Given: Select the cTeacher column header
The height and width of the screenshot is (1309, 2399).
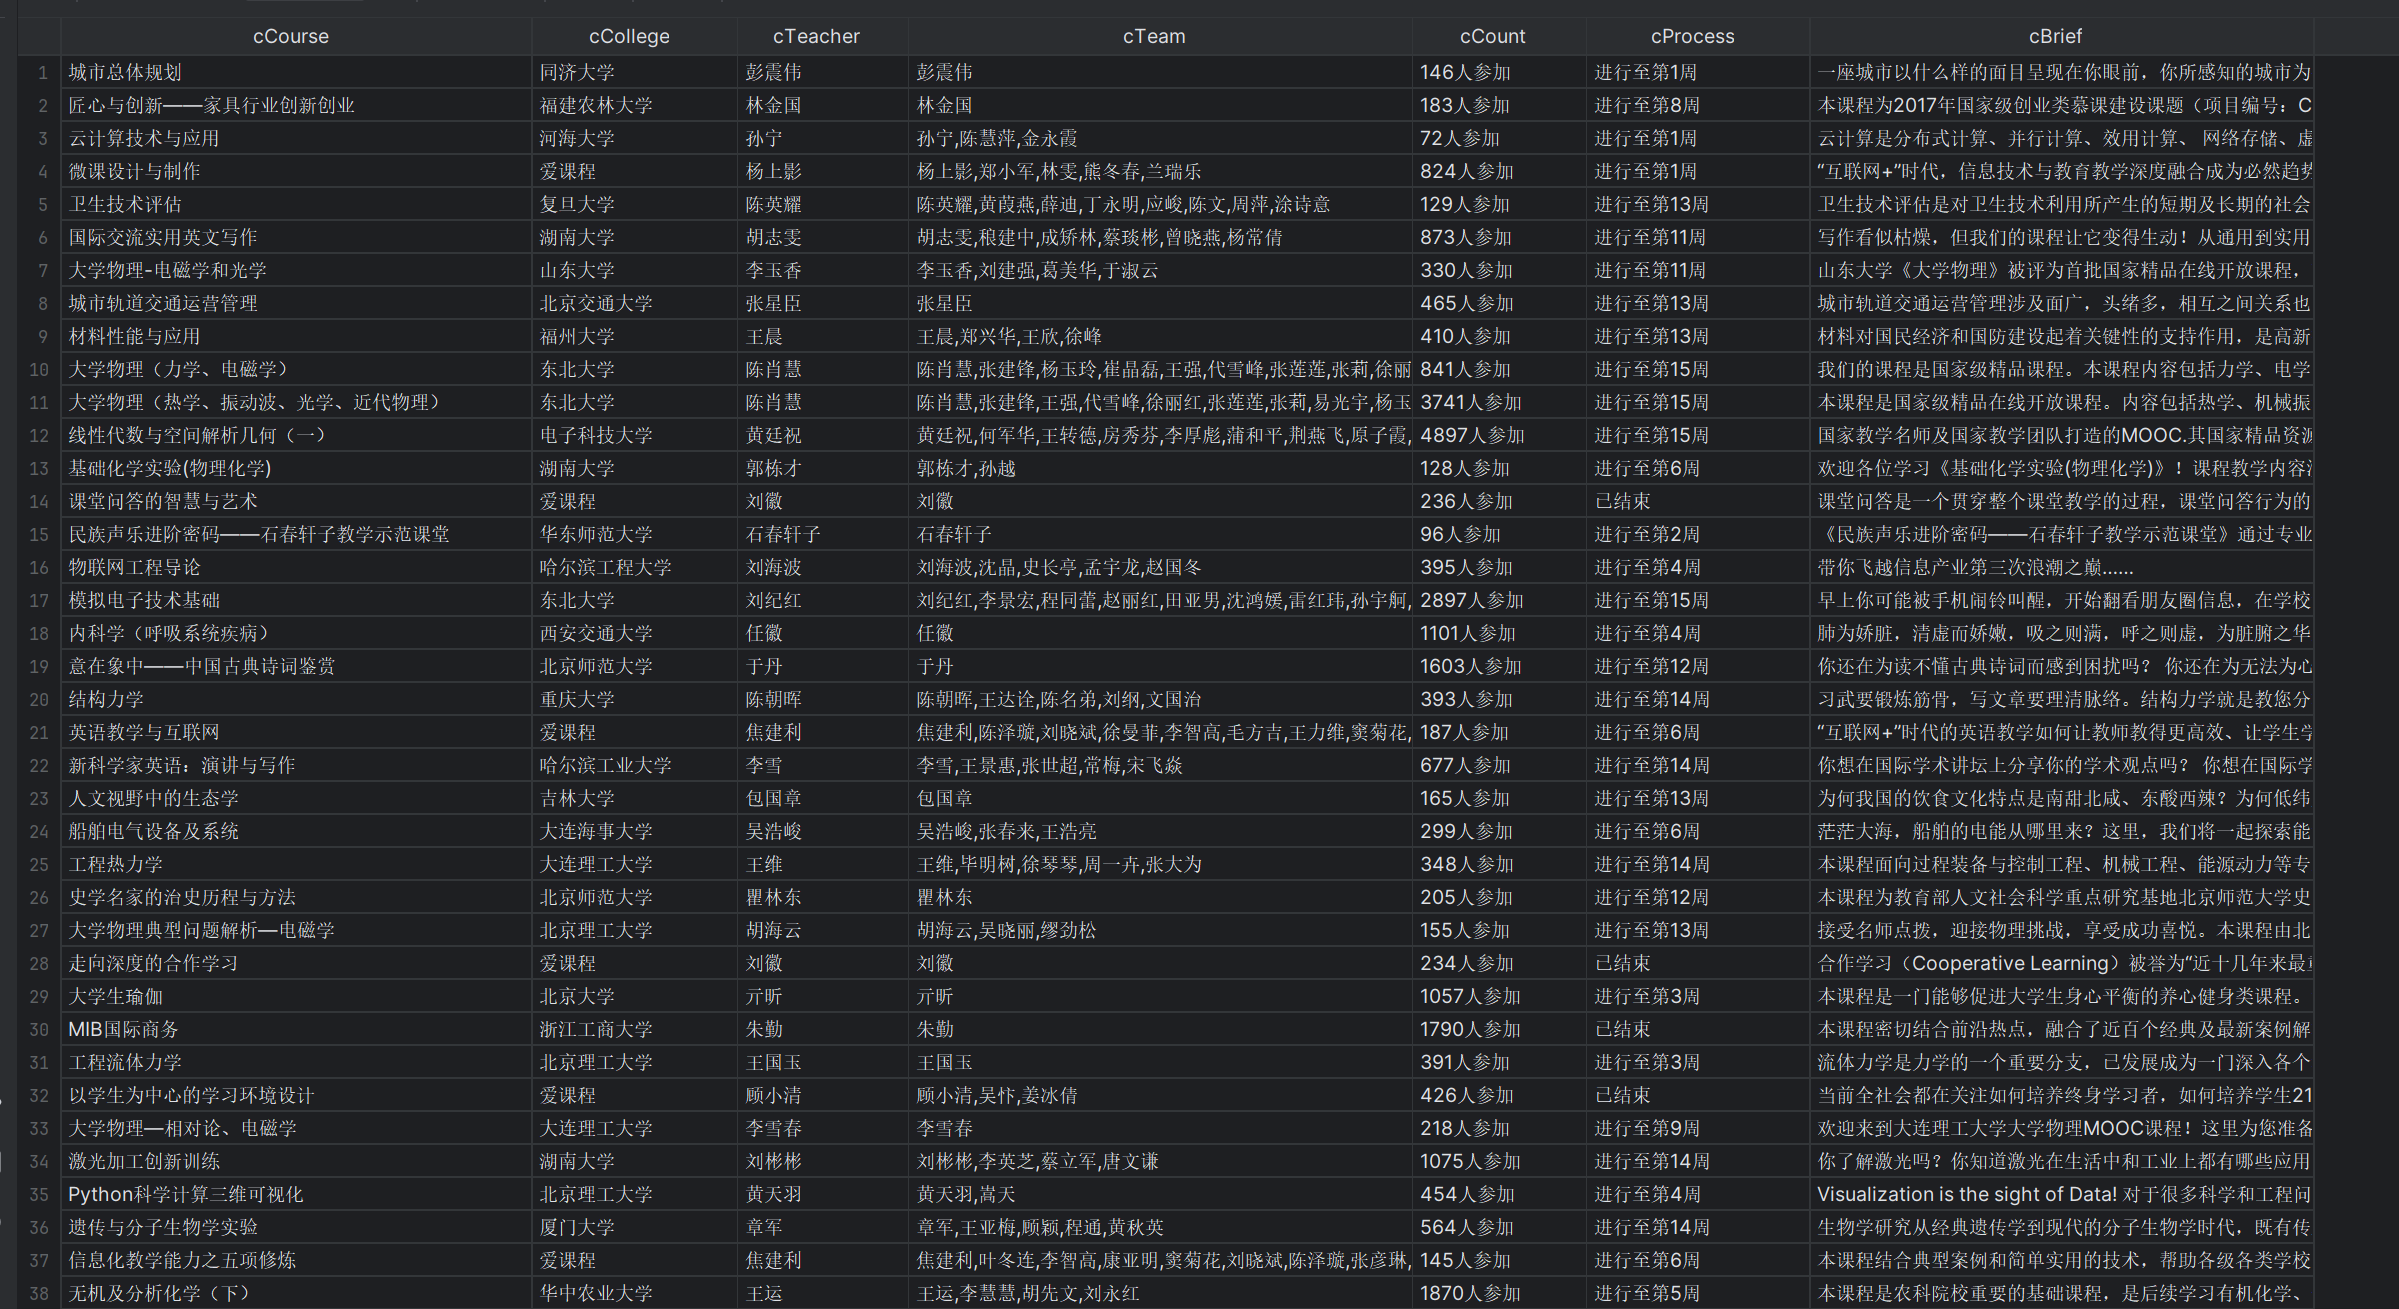Looking at the screenshot, I should click(x=816, y=37).
